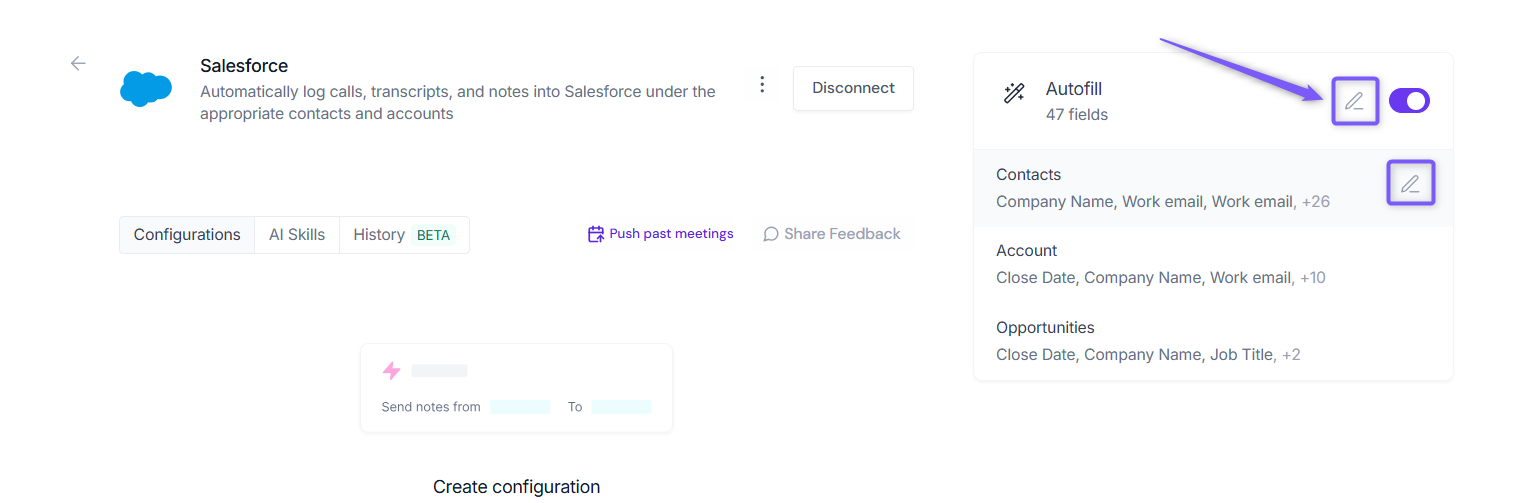Click the Send notes configuration card
This screenshot has height=503, width=1515.
pos(516,388)
